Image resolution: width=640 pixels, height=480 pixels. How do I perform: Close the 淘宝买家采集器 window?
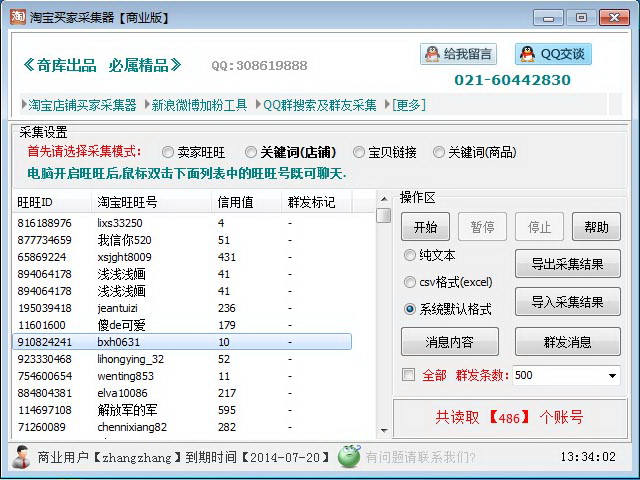[x=614, y=18]
